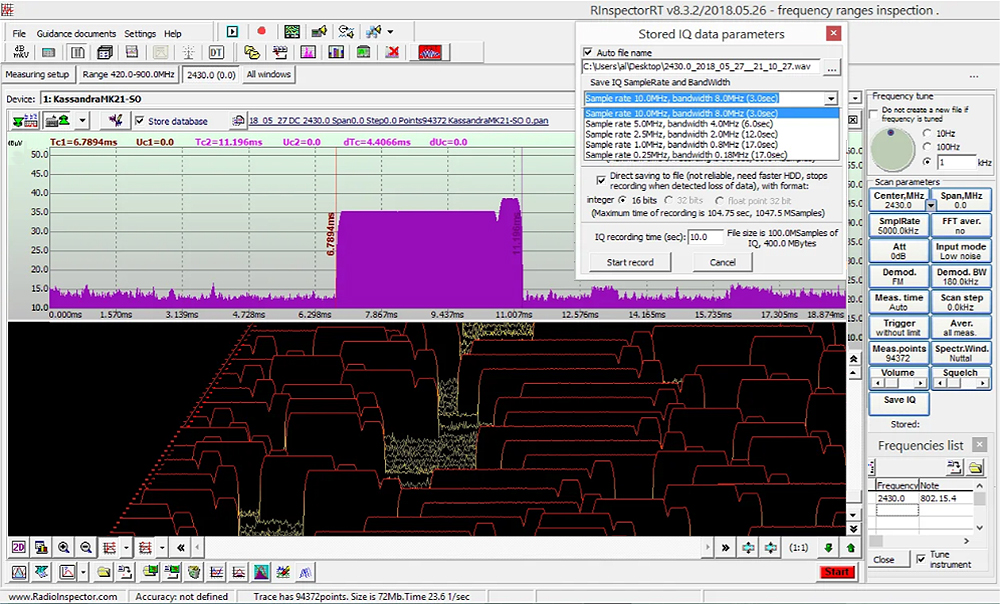Screen dimensions: 1000x604
Task: Select the 100Hz frequency tune radio button
Action: click(x=927, y=146)
